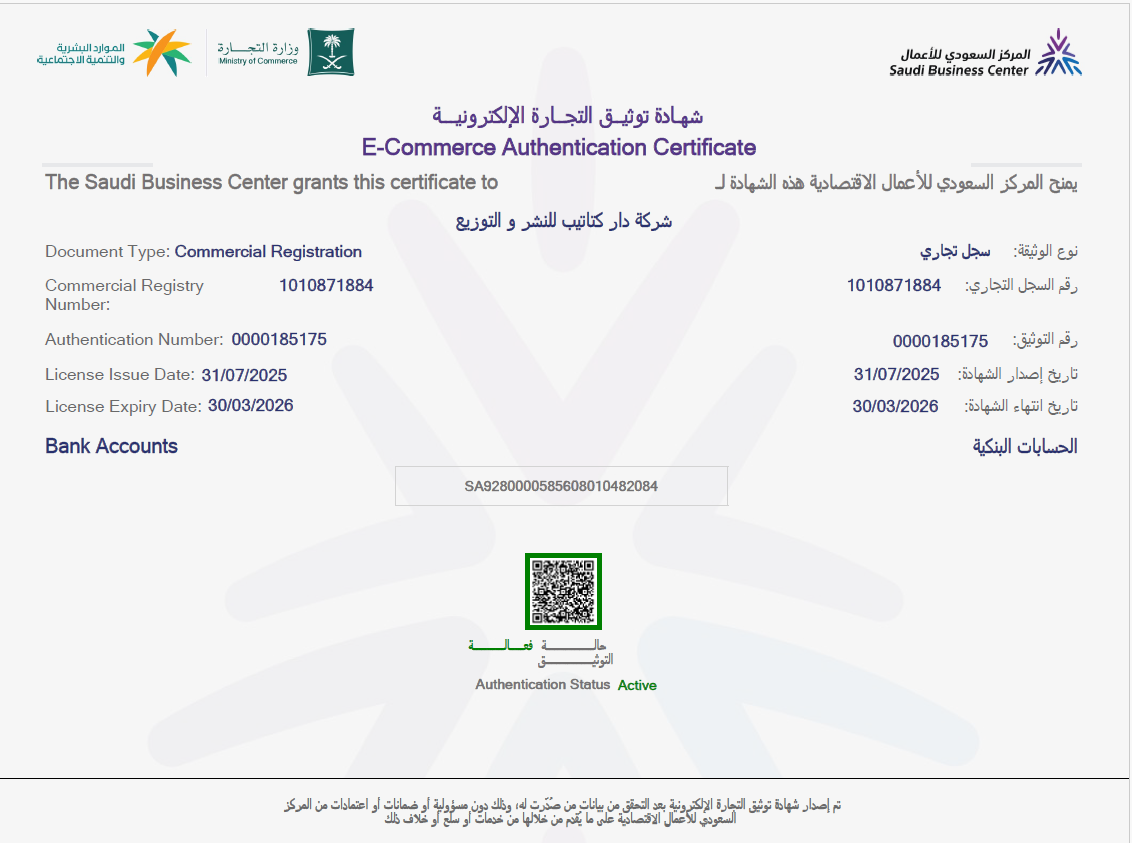The image size is (1132, 843).
Task: Click the QR code with green border
Action: pyautogui.click(x=563, y=591)
